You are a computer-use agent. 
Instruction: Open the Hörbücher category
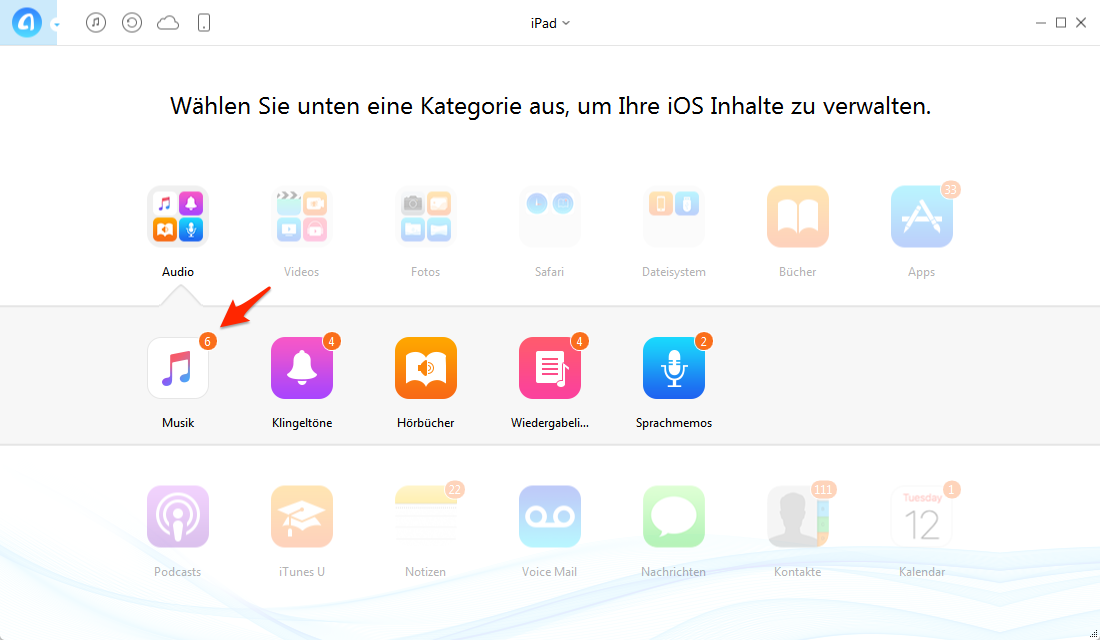(x=426, y=368)
